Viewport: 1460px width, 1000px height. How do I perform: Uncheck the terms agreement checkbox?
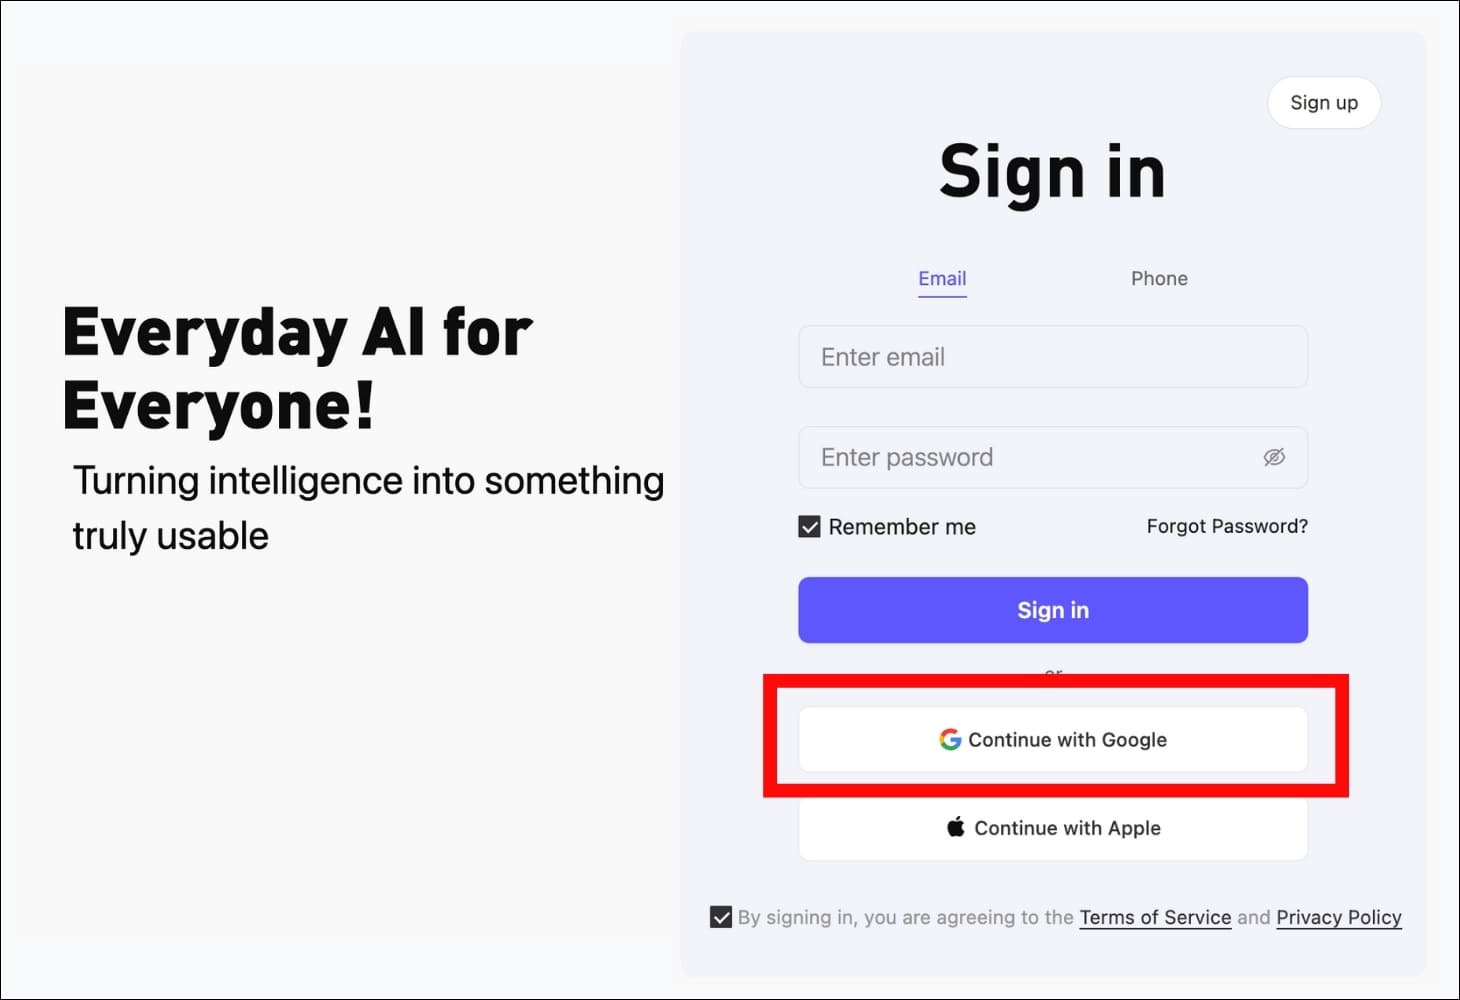pos(720,917)
